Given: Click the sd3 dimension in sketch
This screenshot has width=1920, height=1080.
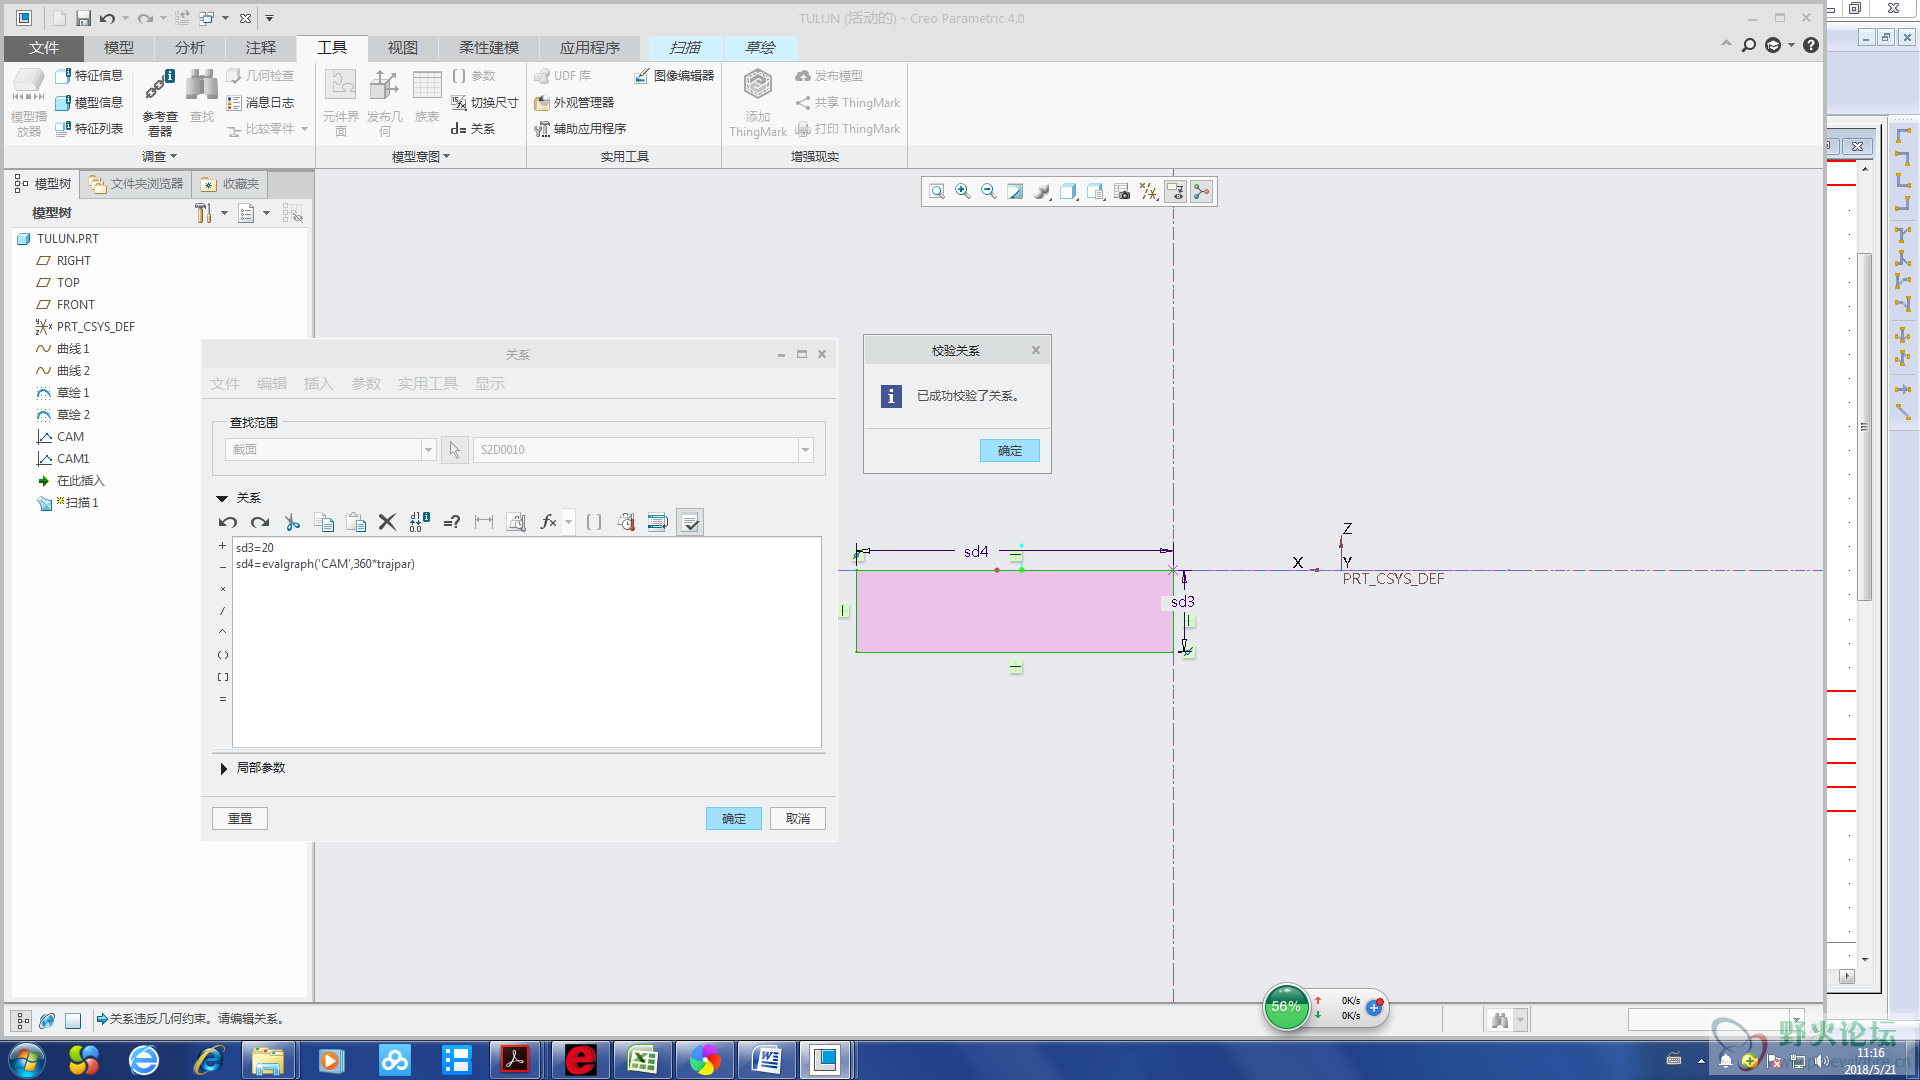Looking at the screenshot, I should [x=1183, y=602].
